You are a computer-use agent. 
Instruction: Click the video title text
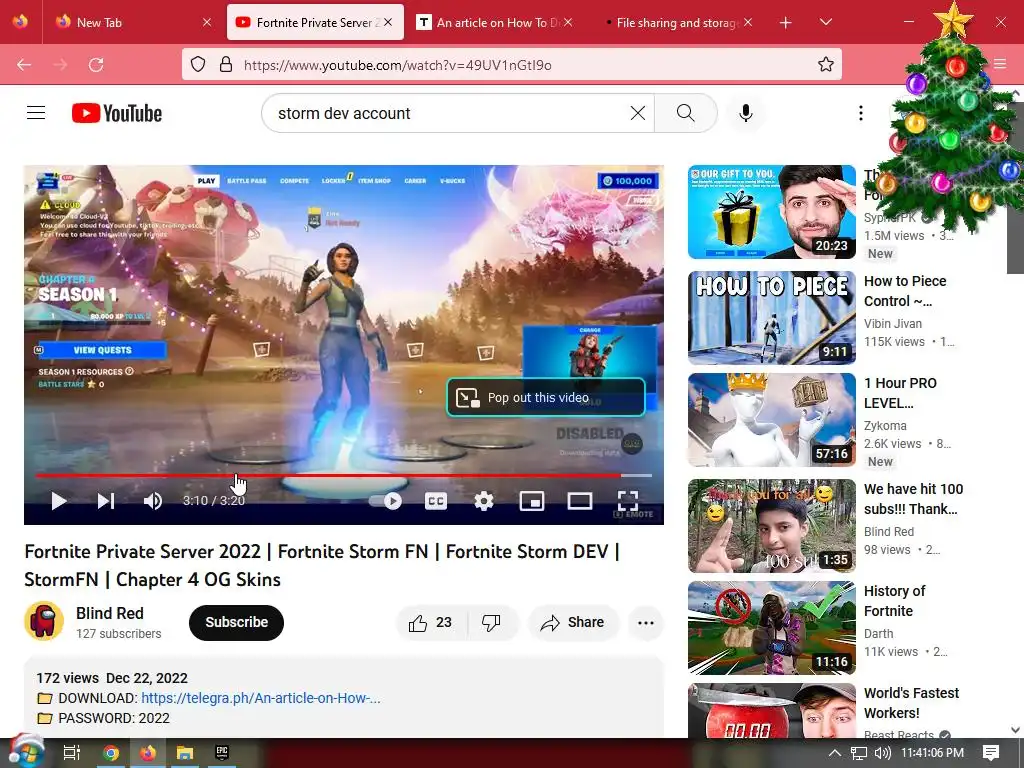[x=322, y=566]
